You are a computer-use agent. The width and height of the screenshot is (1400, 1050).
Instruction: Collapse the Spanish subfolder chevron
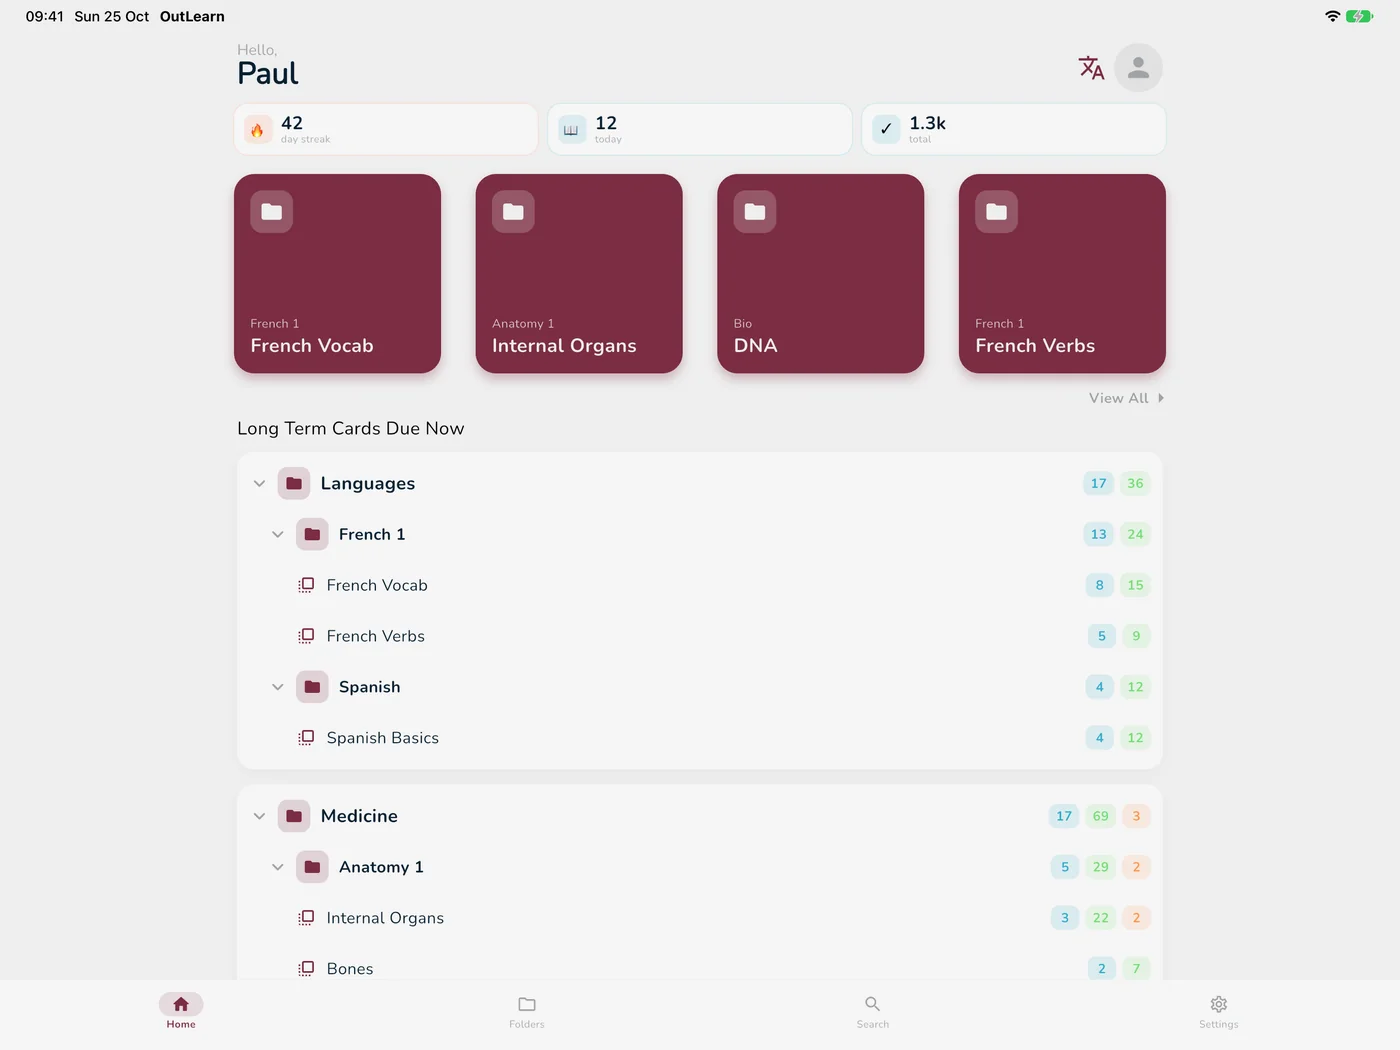tap(278, 687)
